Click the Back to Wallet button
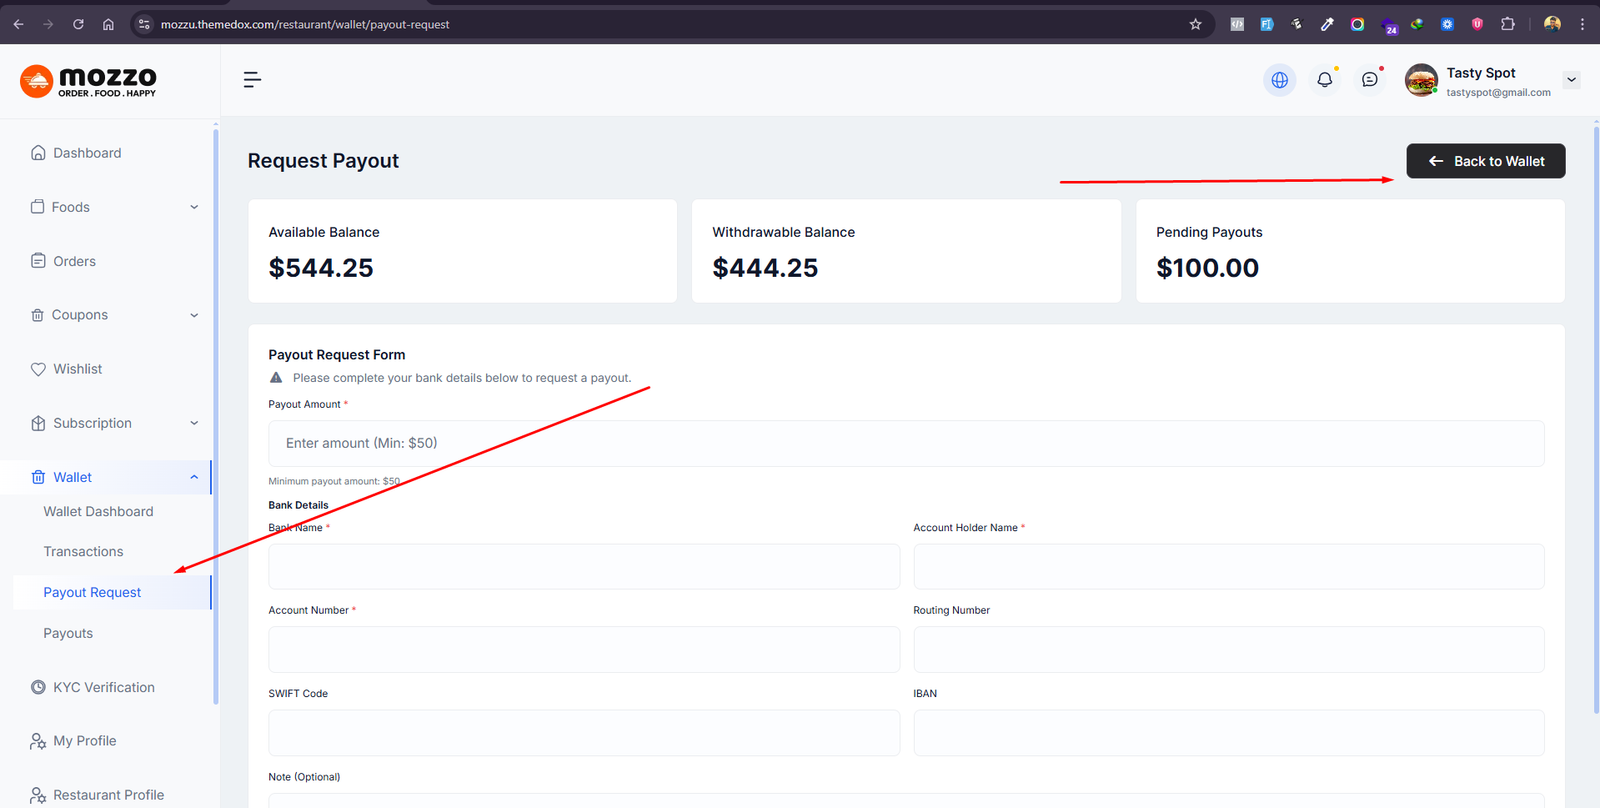This screenshot has height=808, width=1600. 1485,161
